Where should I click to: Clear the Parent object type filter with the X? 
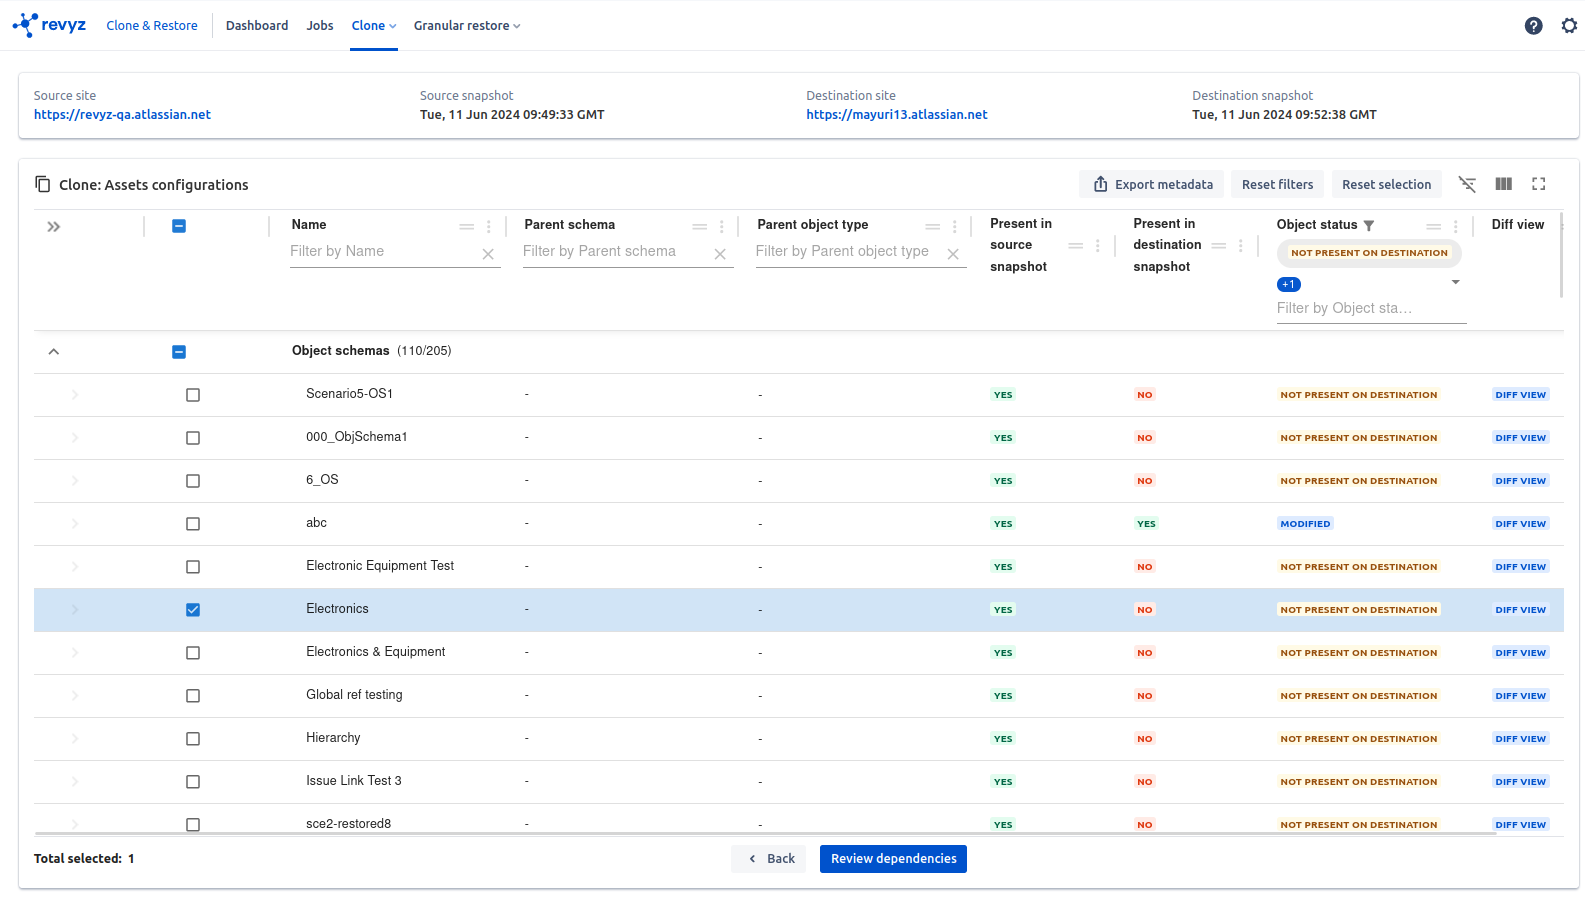click(953, 254)
